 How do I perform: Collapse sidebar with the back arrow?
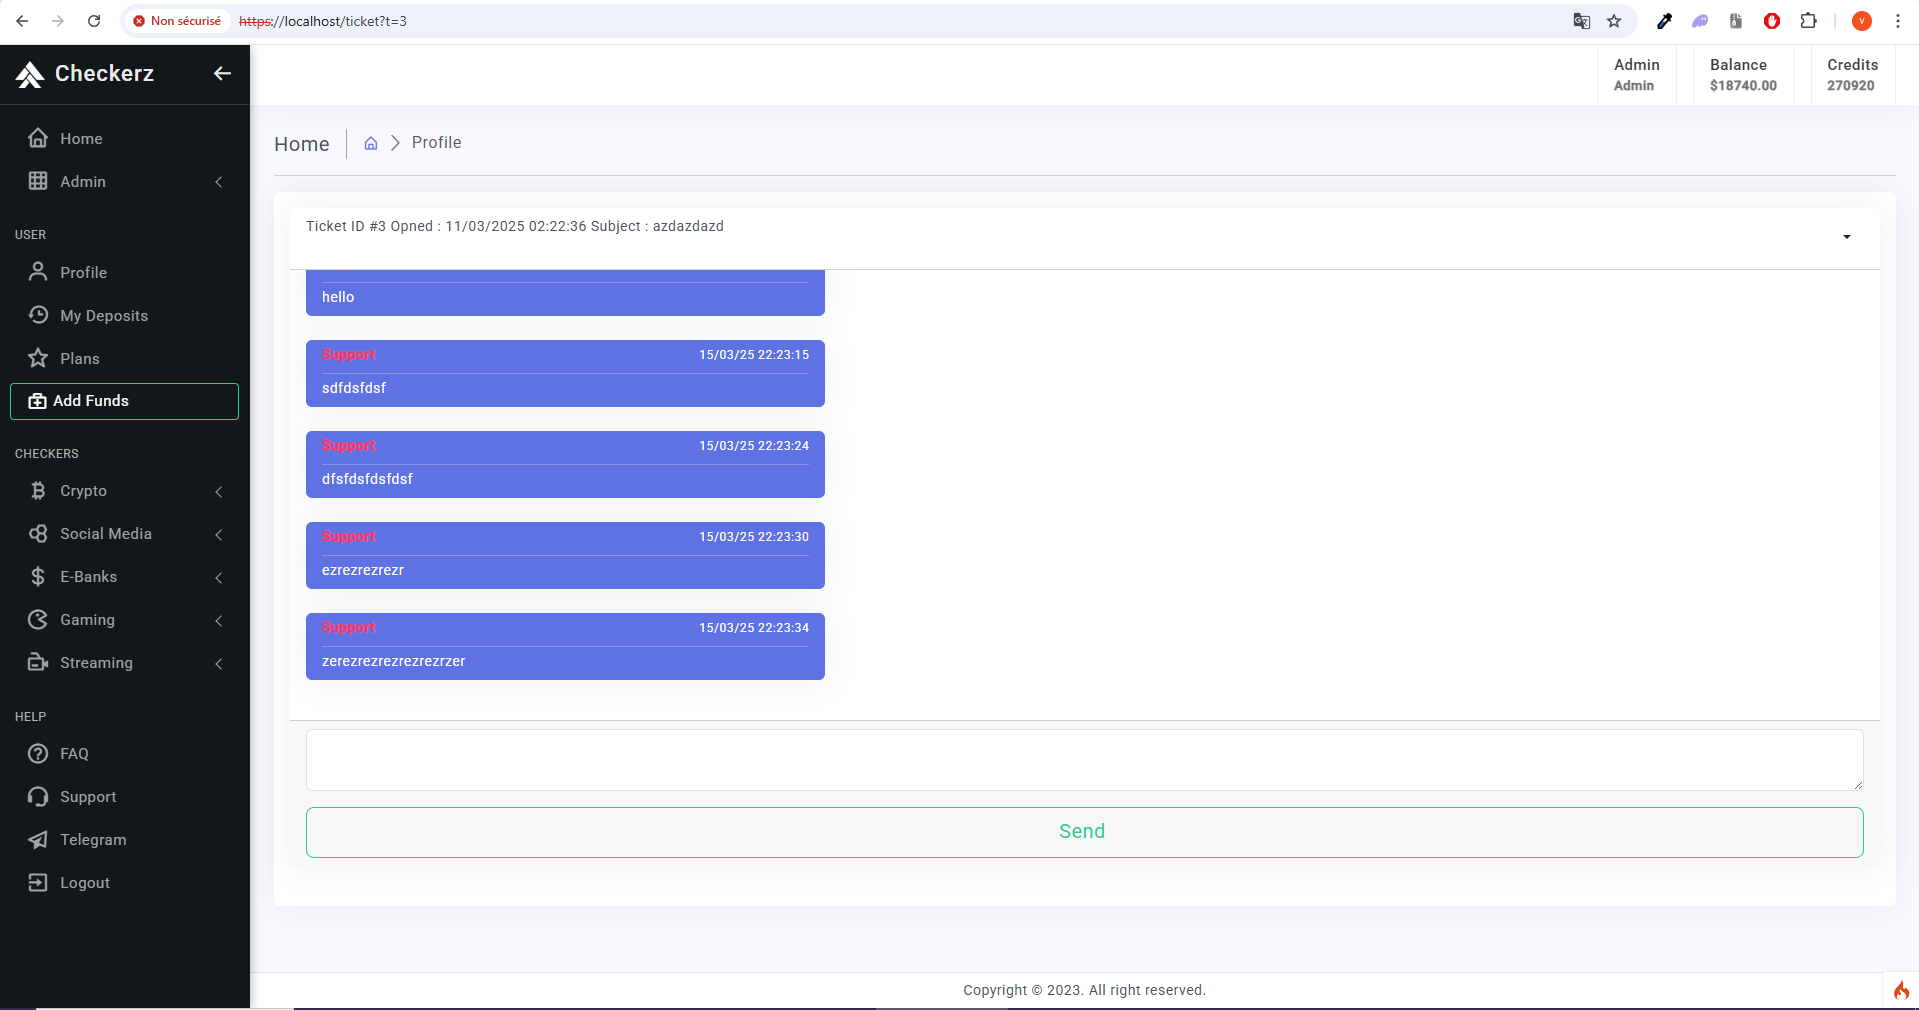point(222,73)
